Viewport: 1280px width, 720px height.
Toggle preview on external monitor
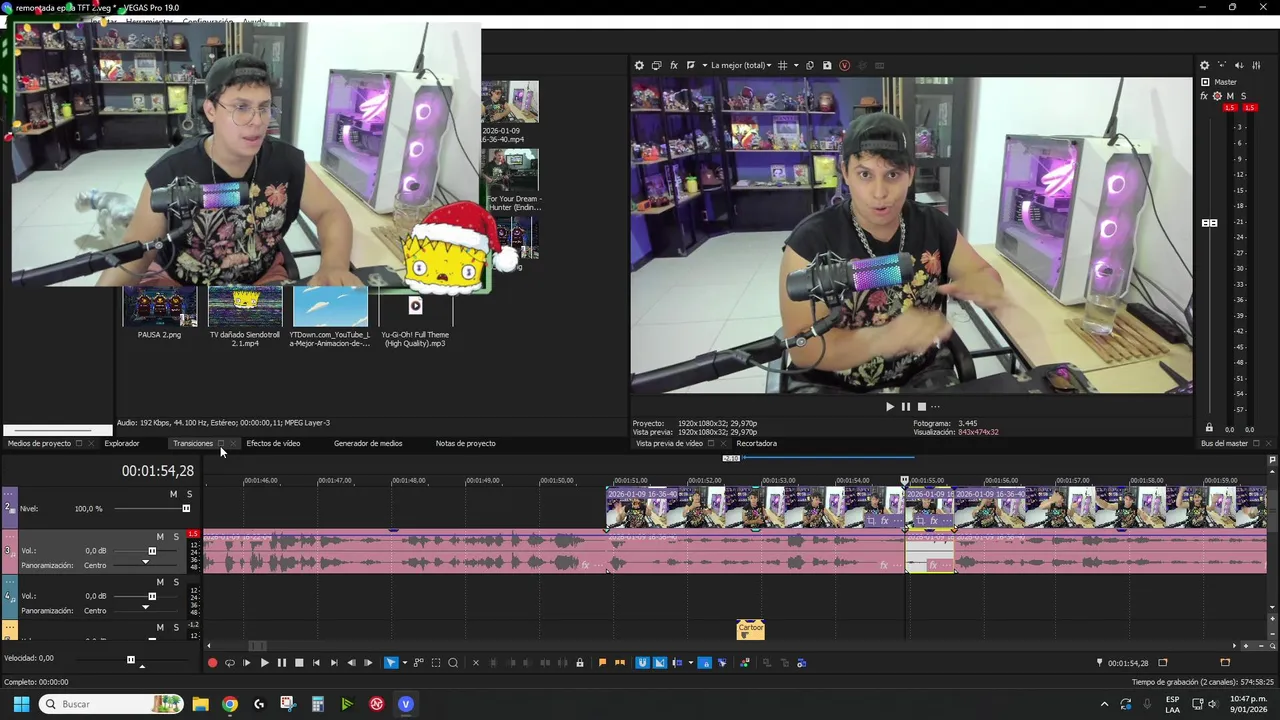pyautogui.click(x=656, y=65)
